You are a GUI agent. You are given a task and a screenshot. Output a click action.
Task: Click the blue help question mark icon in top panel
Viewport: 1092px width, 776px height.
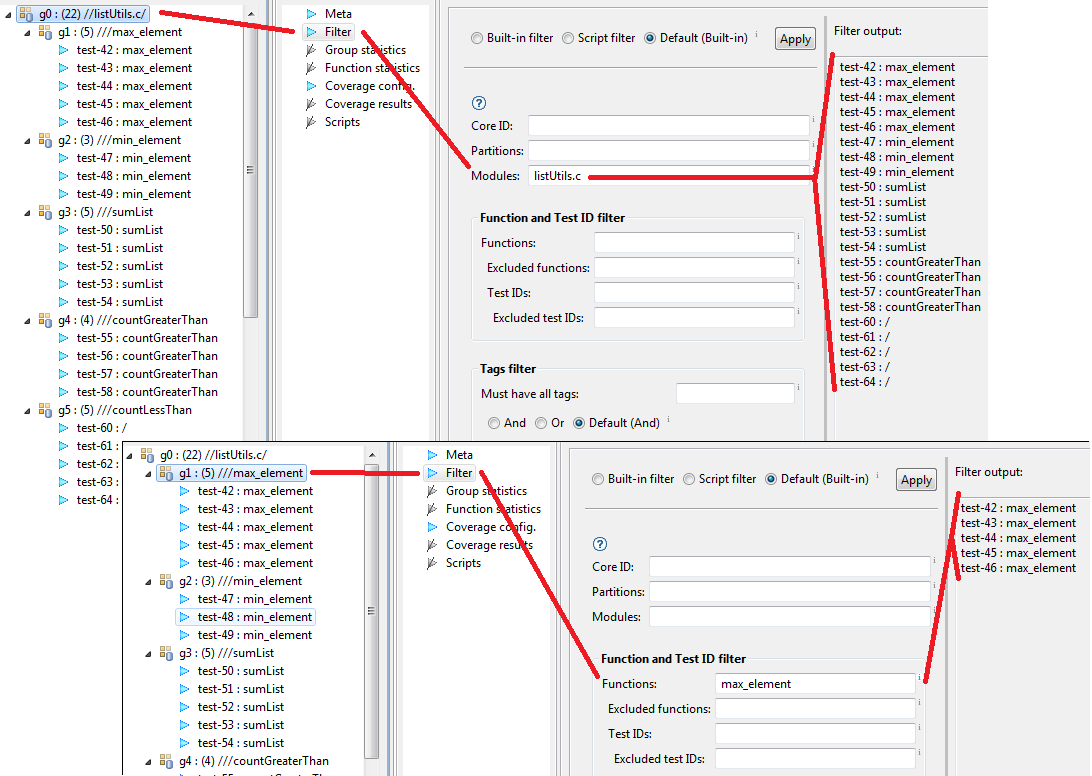point(478,103)
